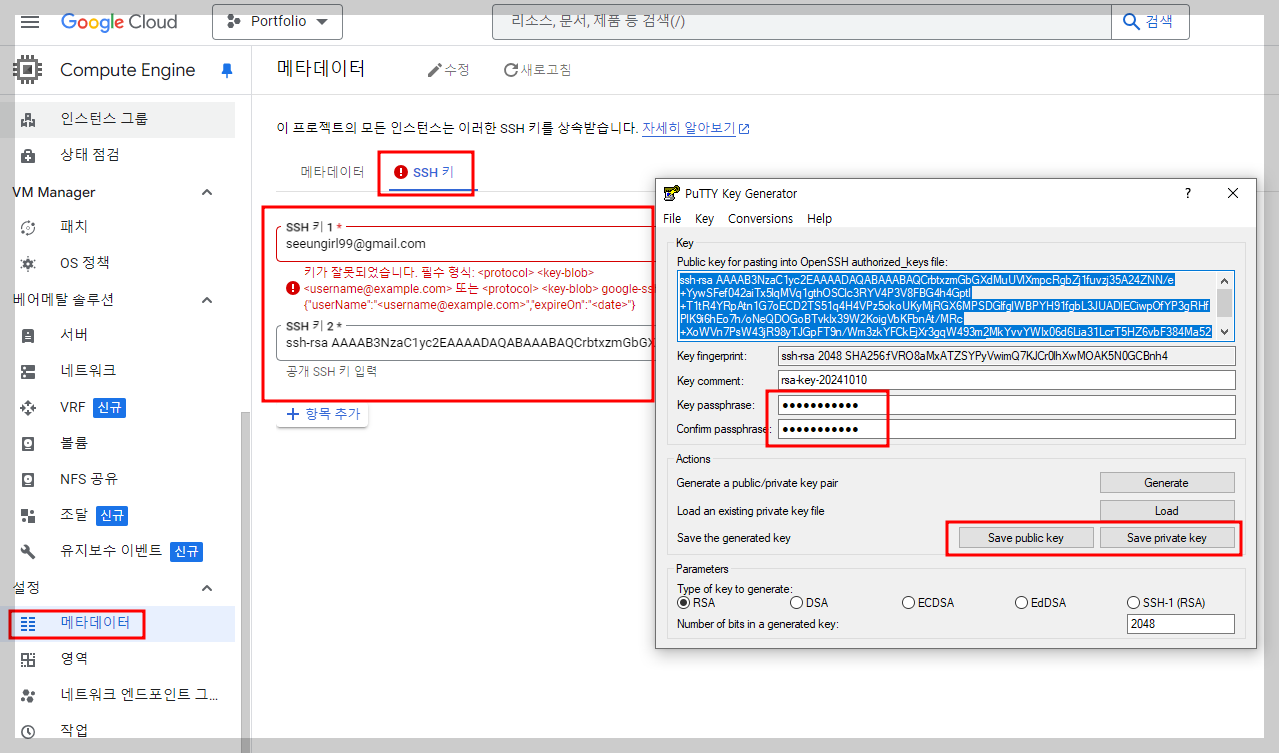Click the public key text box scrollbar
The height and width of the screenshot is (753, 1279).
point(1225,305)
